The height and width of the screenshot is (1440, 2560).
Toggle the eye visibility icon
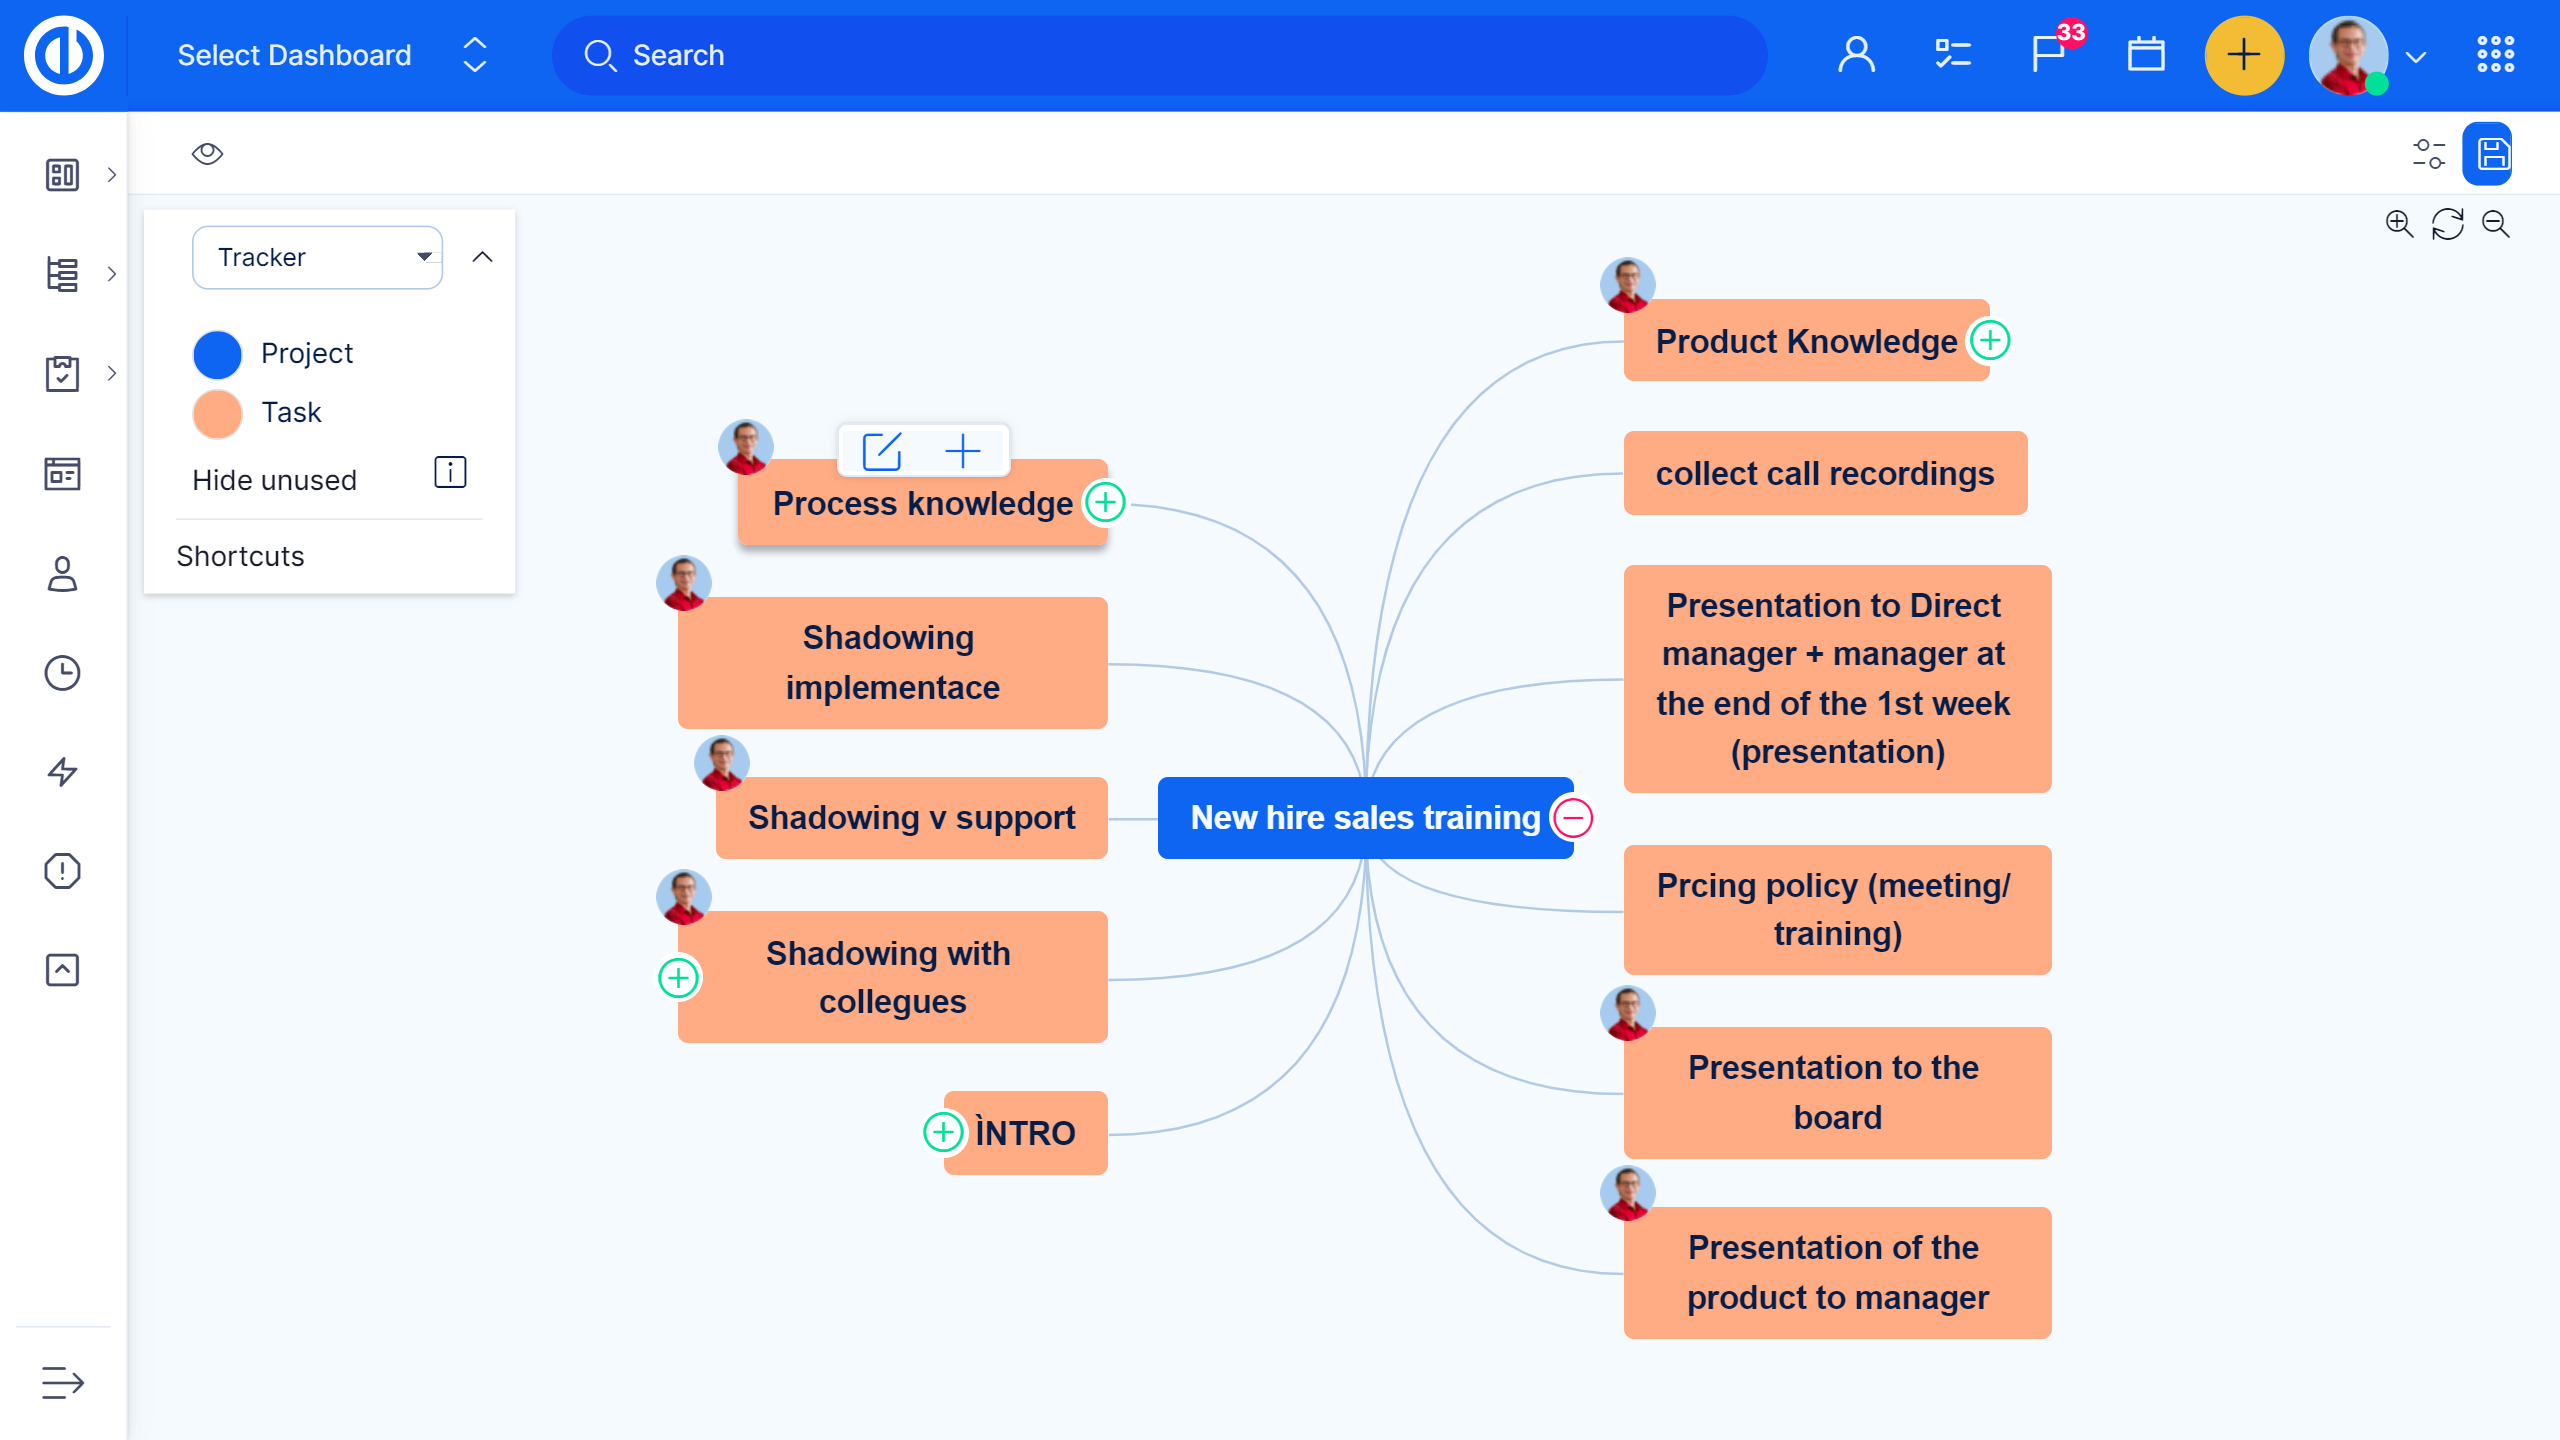(x=207, y=154)
